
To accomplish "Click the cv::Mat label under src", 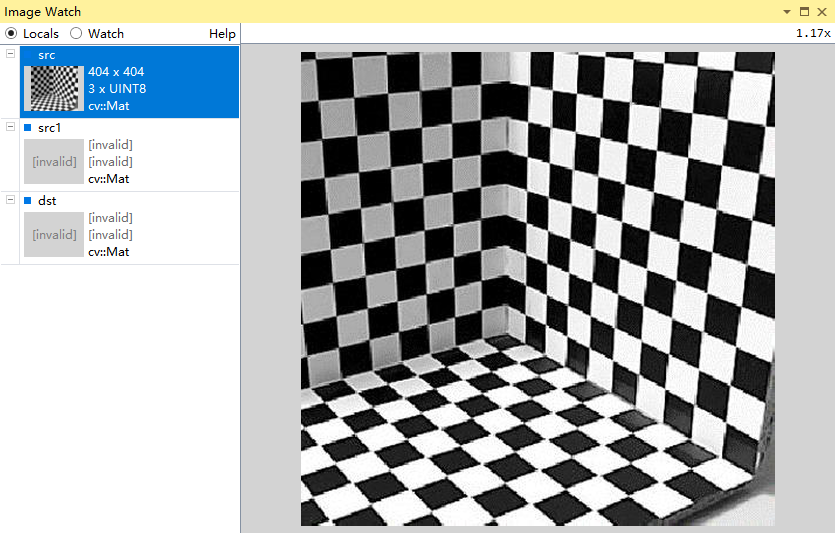I will pos(109,106).
